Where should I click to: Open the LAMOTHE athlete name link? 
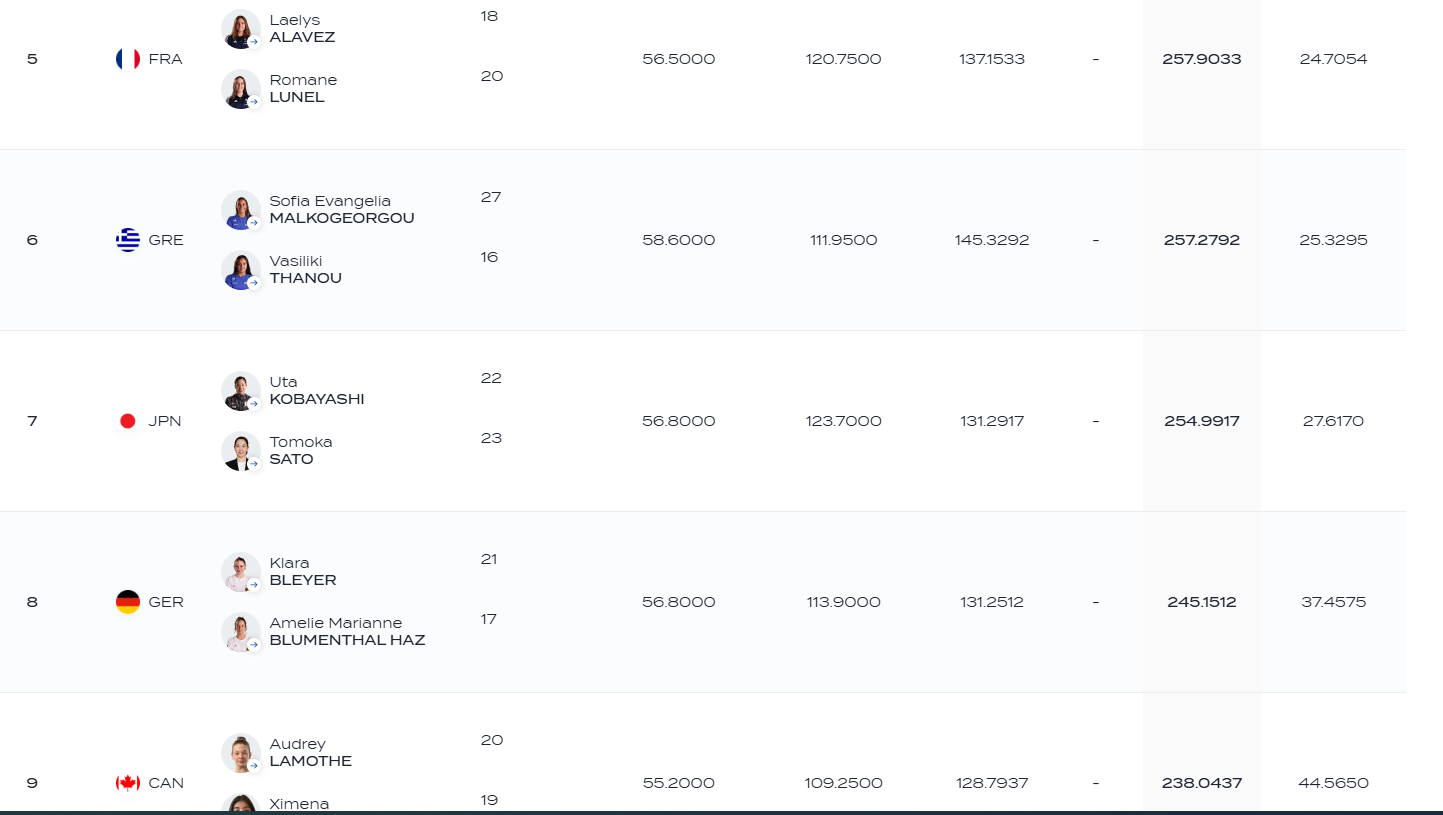pos(311,761)
